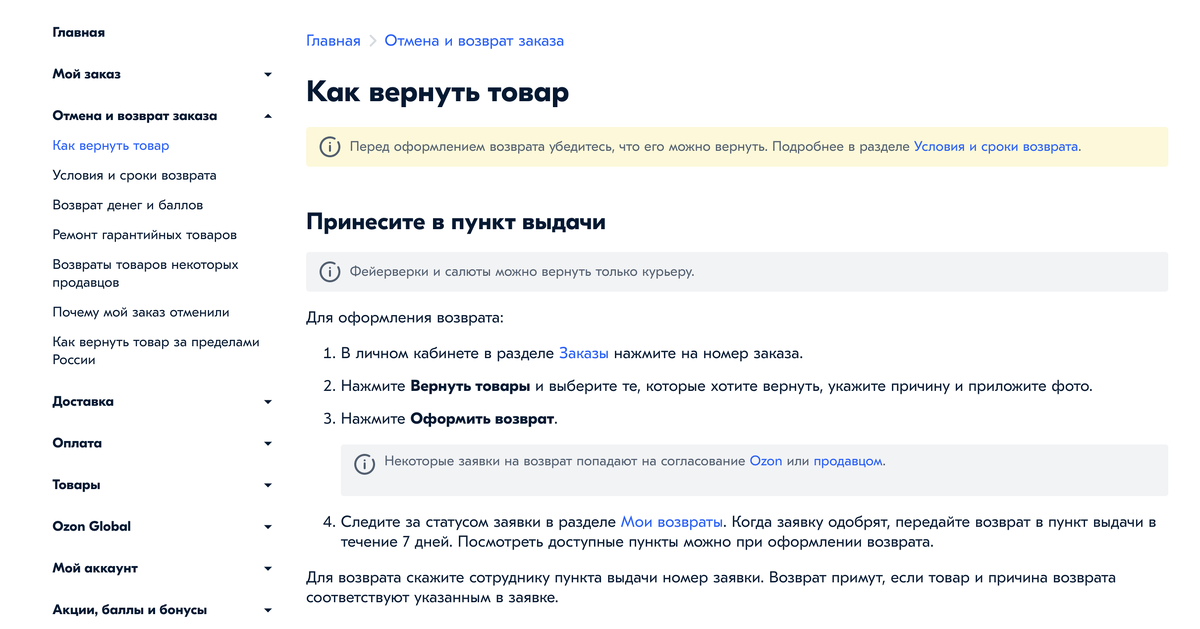Screen dimensions: 1200x629
Task: Click the heading Принесите в пункт выдачи
Action: pyautogui.click(x=456, y=222)
